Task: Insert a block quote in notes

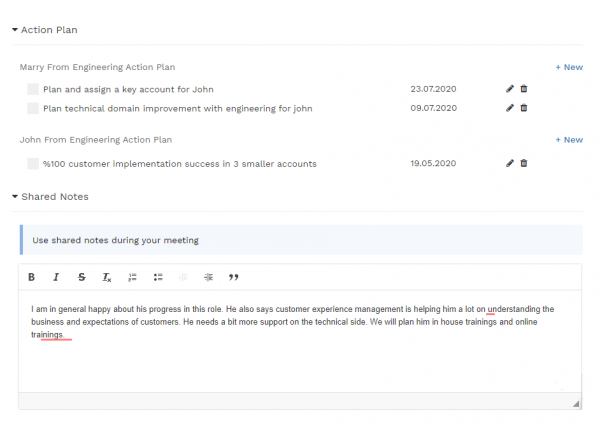Action: [x=235, y=277]
